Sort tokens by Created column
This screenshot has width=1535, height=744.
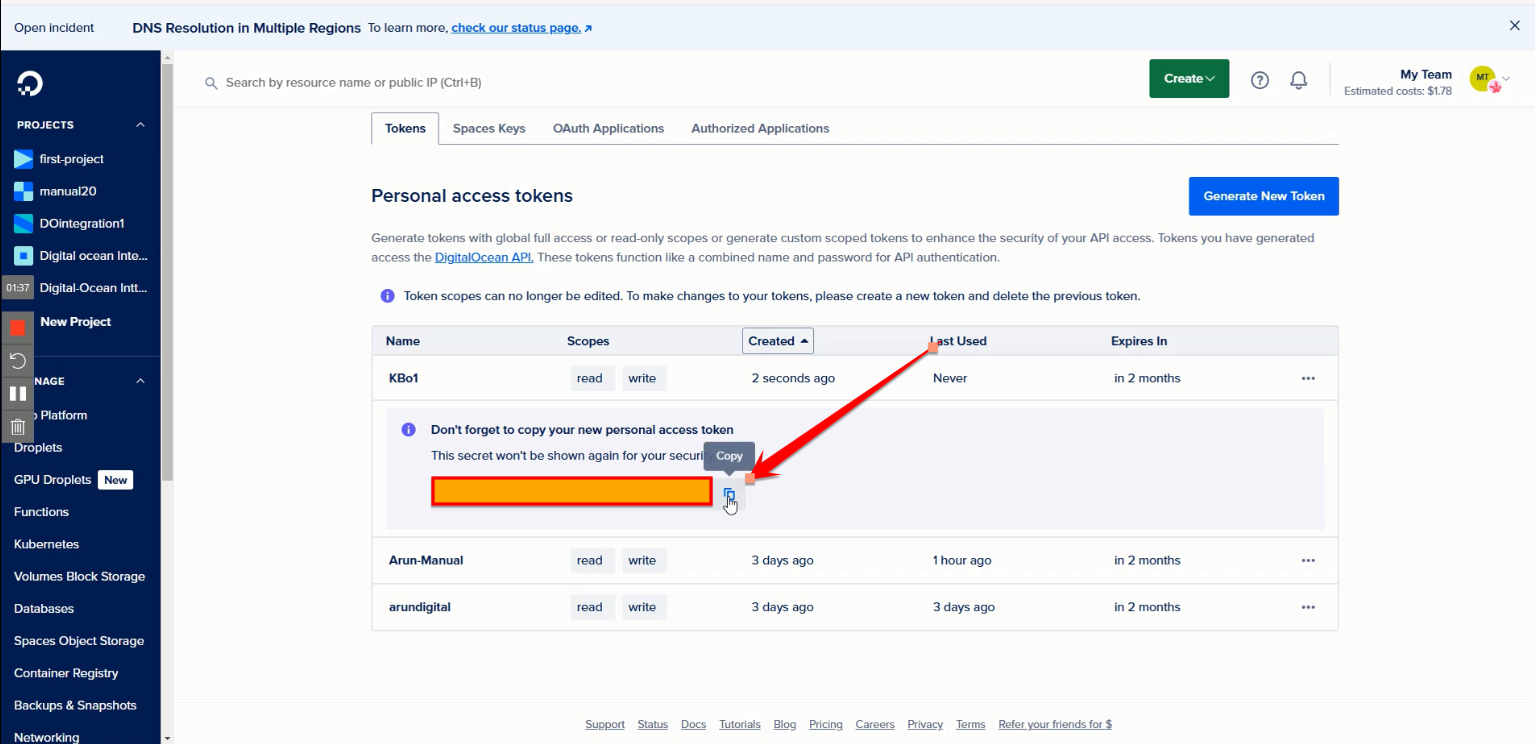(x=778, y=341)
